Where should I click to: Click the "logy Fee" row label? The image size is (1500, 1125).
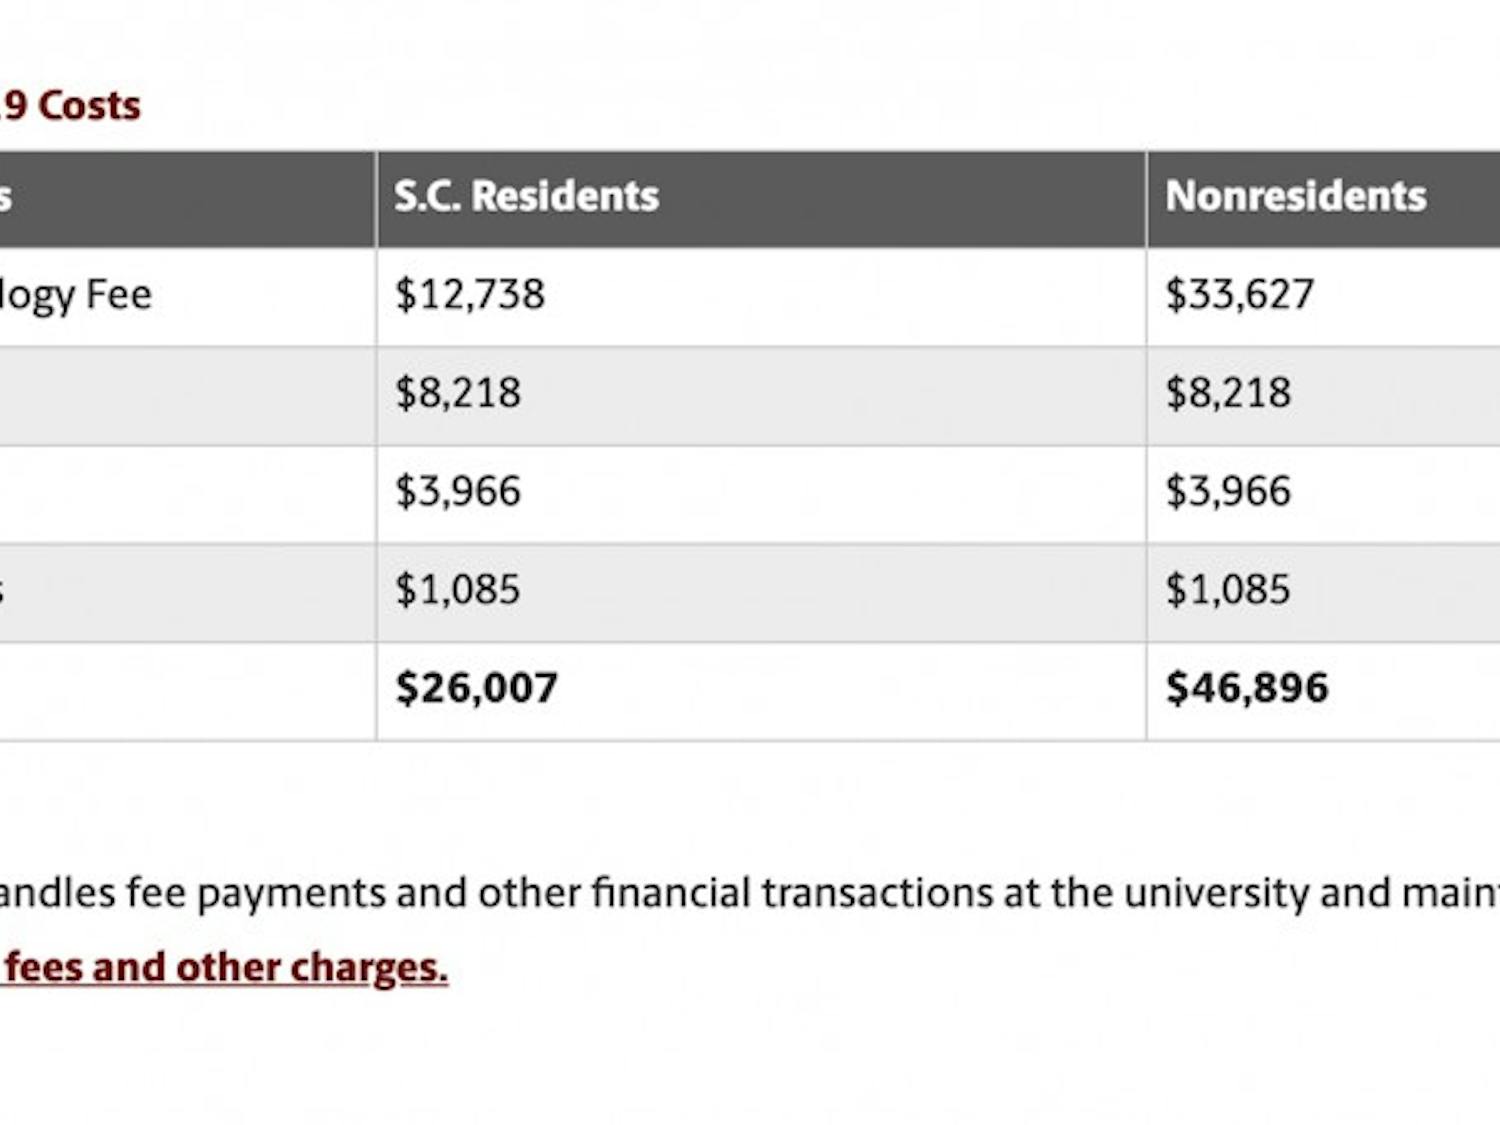(x=76, y=294)
